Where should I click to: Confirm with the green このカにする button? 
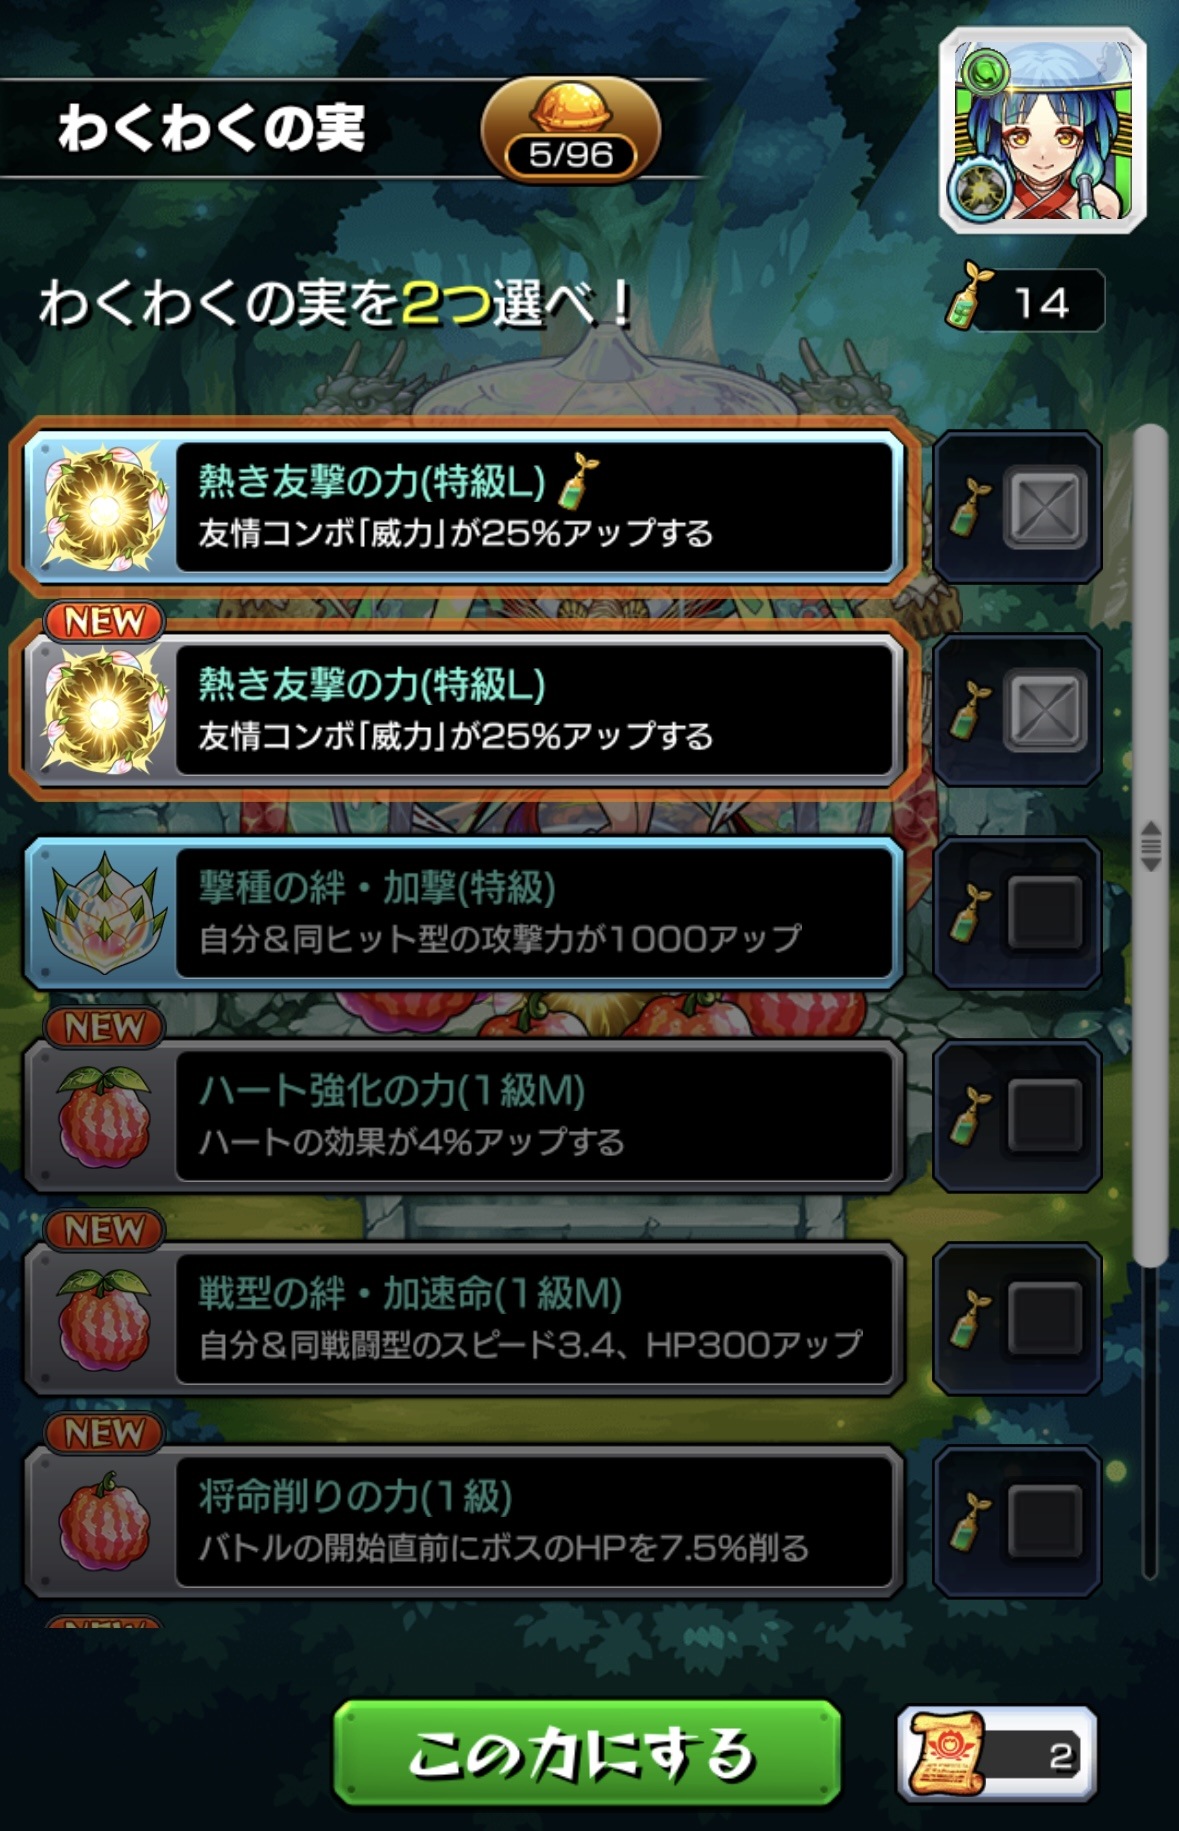[587, 1754]
